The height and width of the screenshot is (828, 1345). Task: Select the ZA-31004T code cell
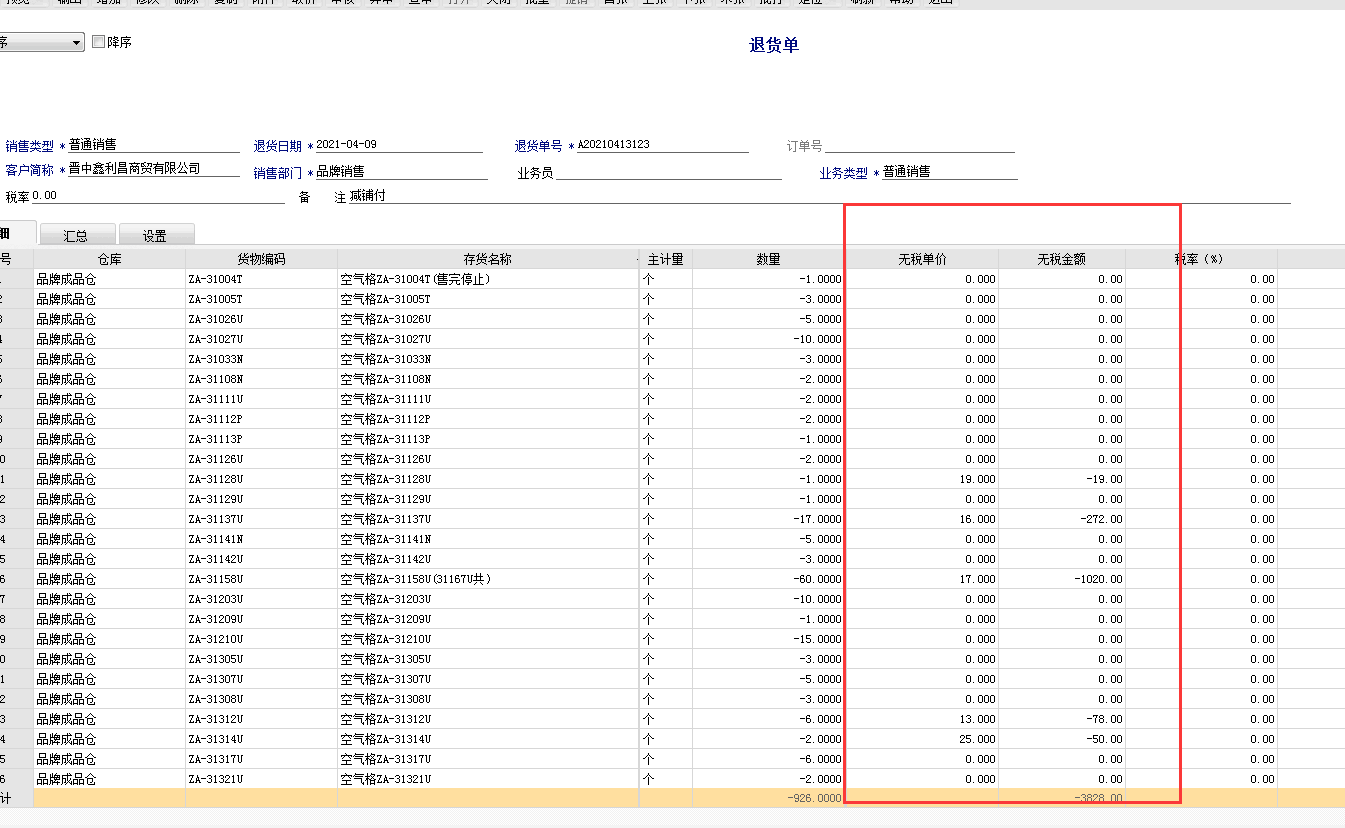tap(261, 279)
